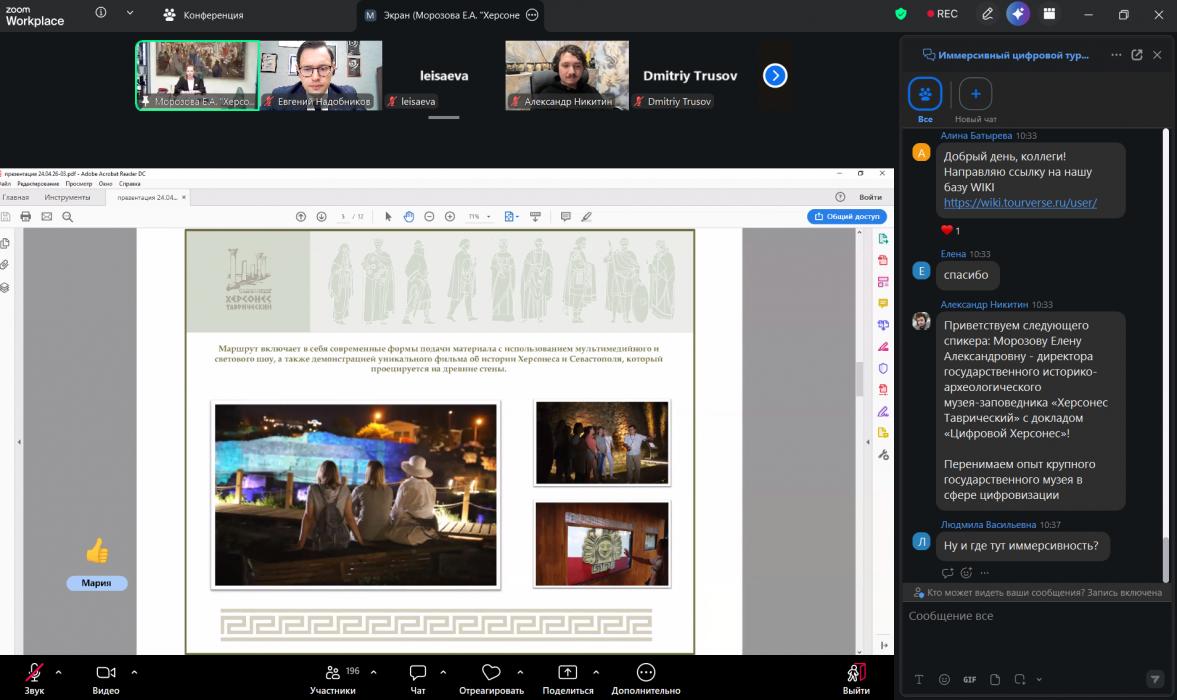This screenshot has height=700, width=1177.
Task: Open the wiki.tourverse.ru link in chat
Action: point(1020,203)
